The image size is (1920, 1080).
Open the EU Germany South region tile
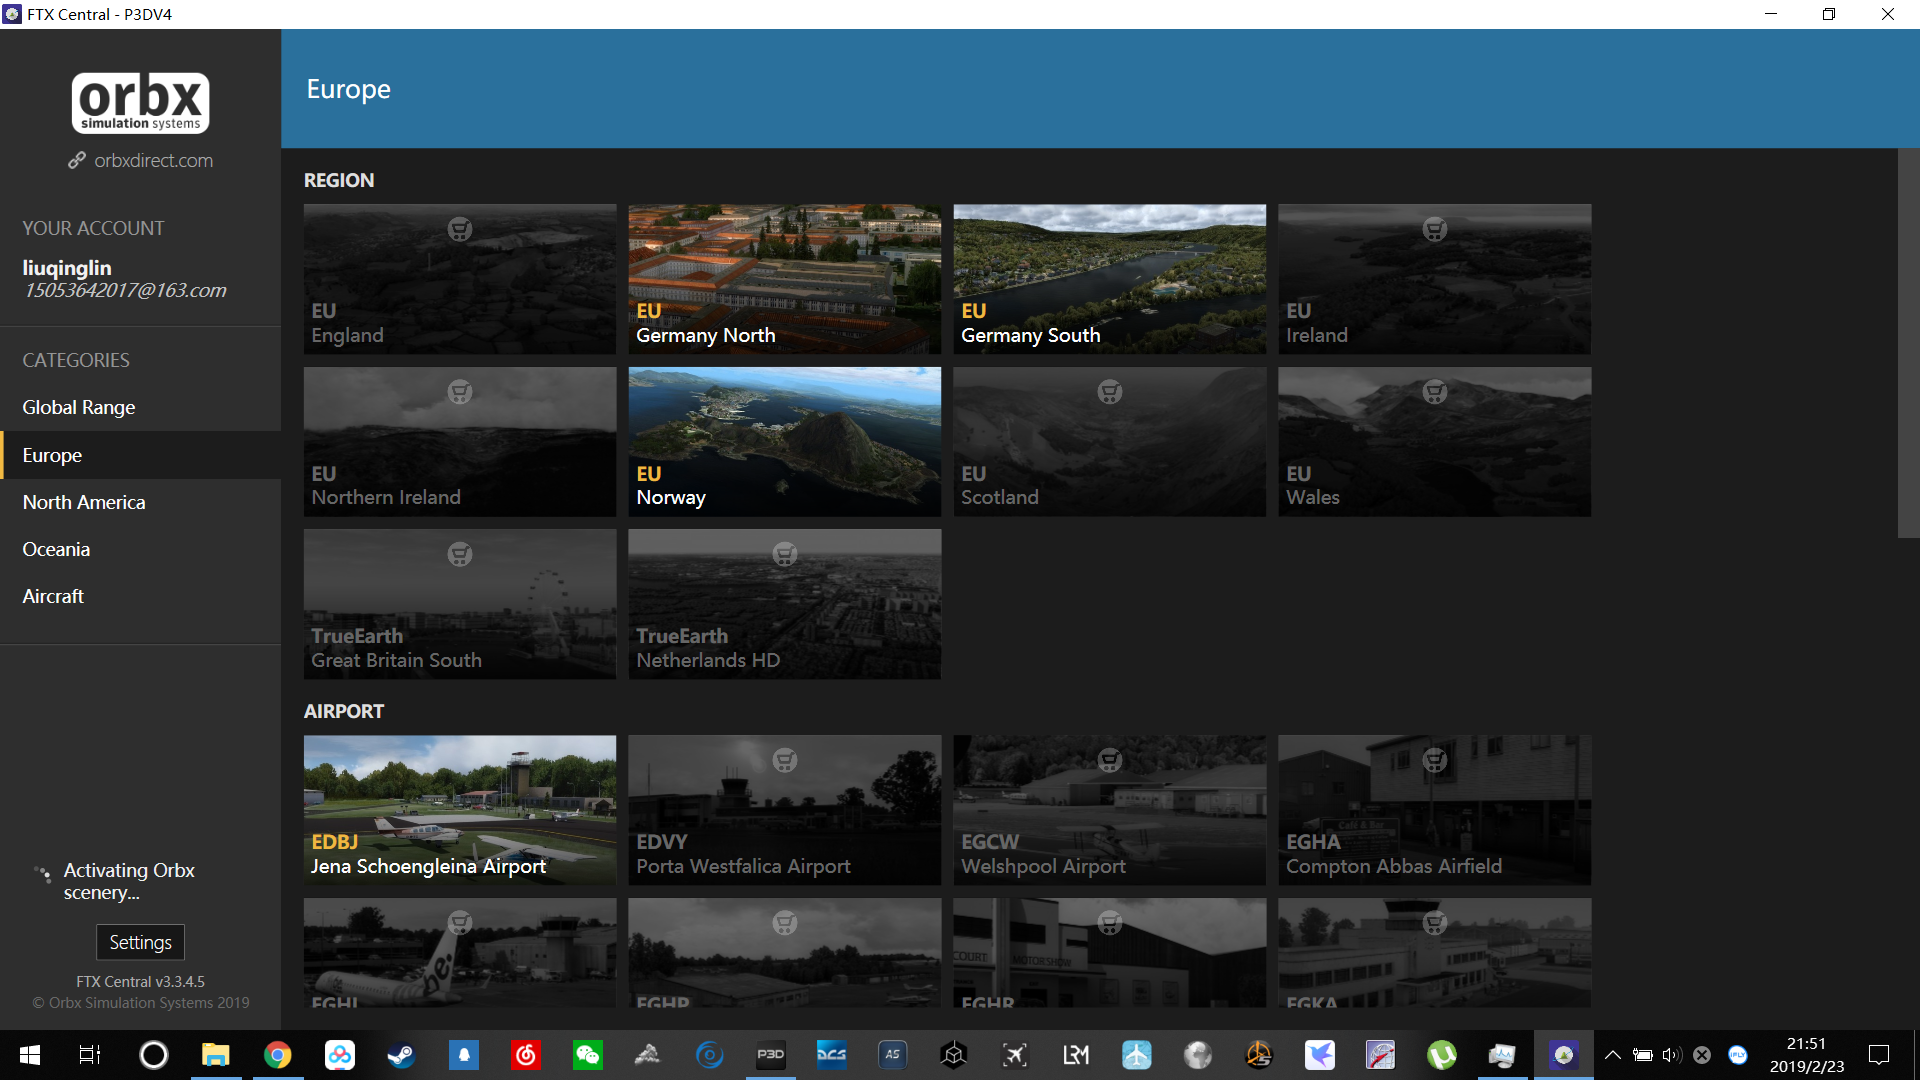[1110, 279]
